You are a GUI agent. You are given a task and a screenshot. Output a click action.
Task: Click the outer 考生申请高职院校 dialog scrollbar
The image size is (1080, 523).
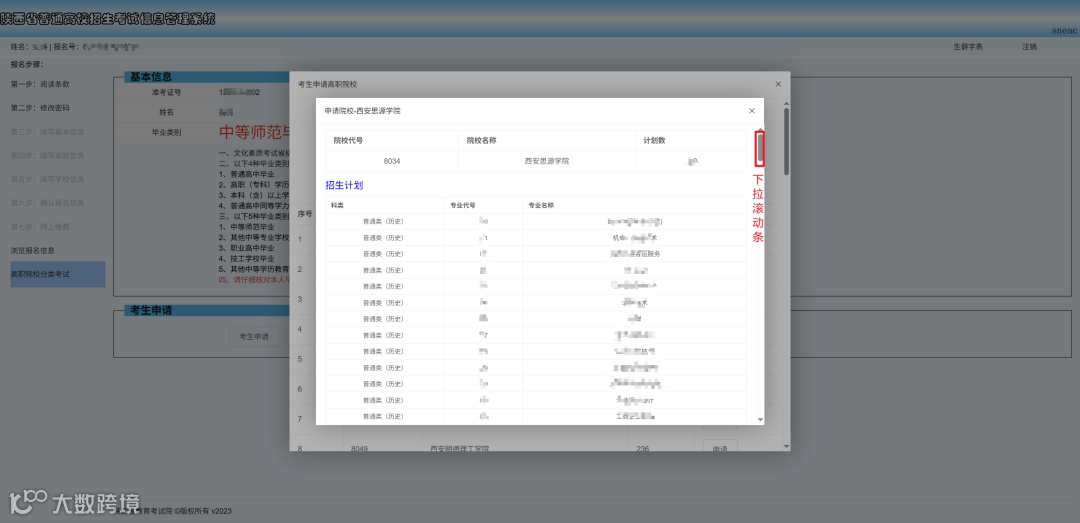pyautogui.click(x=787, y=141)
